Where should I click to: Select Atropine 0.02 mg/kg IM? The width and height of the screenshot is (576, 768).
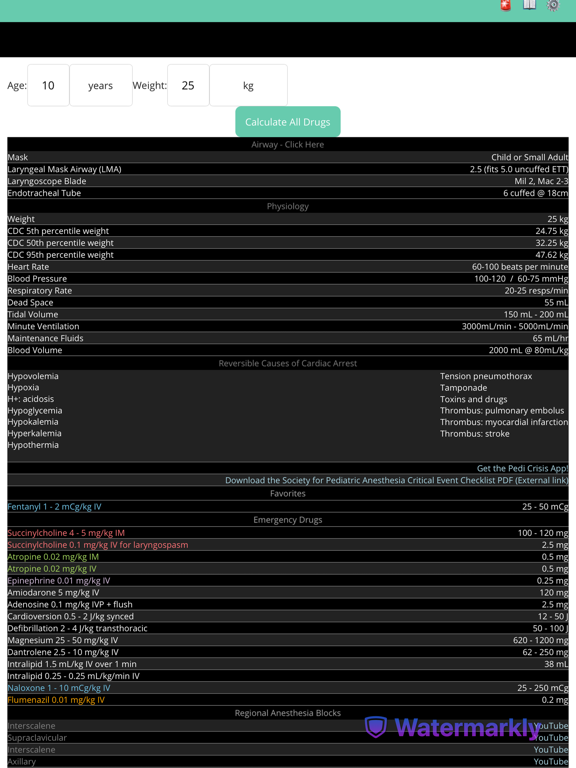coord(53,557)
